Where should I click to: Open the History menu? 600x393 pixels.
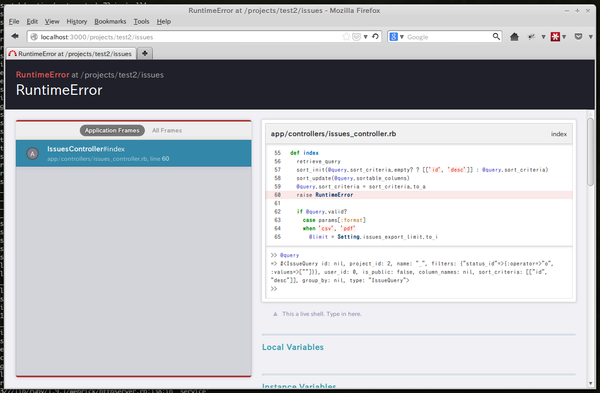click(x=77, y=21)
